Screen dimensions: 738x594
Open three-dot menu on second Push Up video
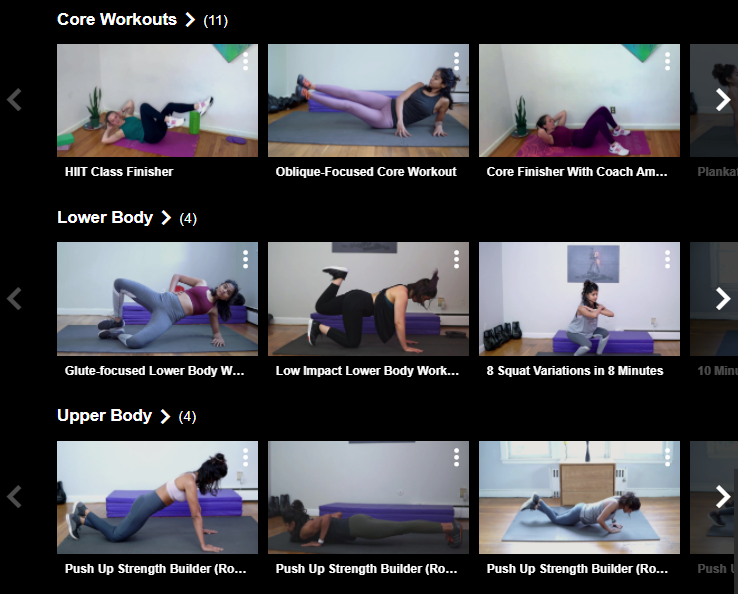456,458
